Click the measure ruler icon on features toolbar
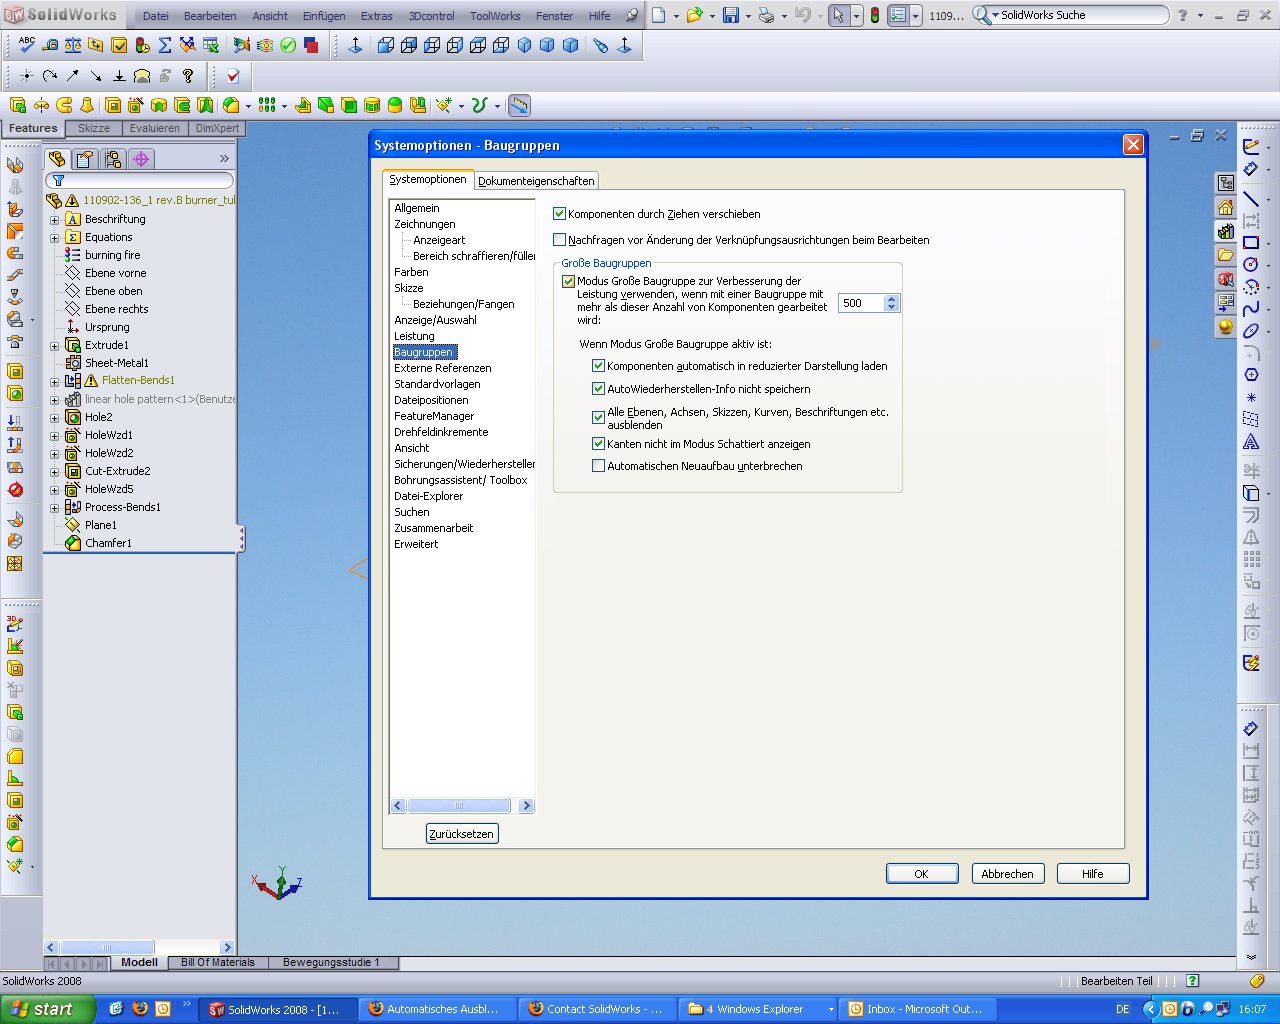Image resolution: width=1280 pixels, height=1024 pixels. 519,105
